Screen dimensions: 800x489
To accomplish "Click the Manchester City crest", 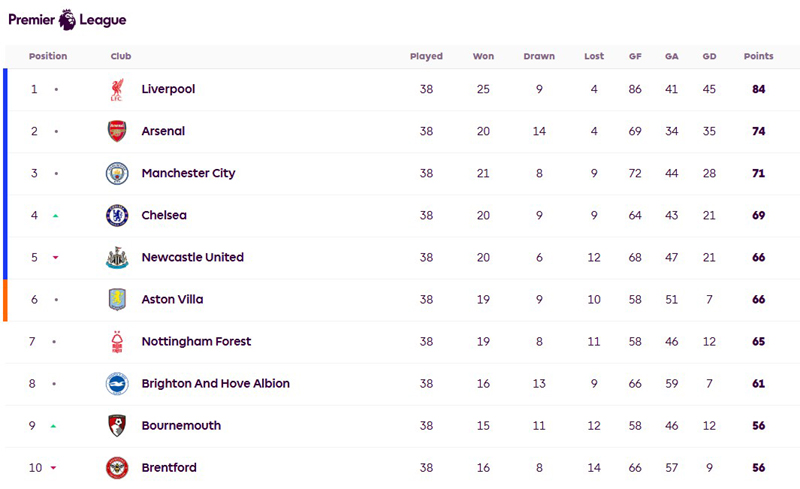I will 117,174.
